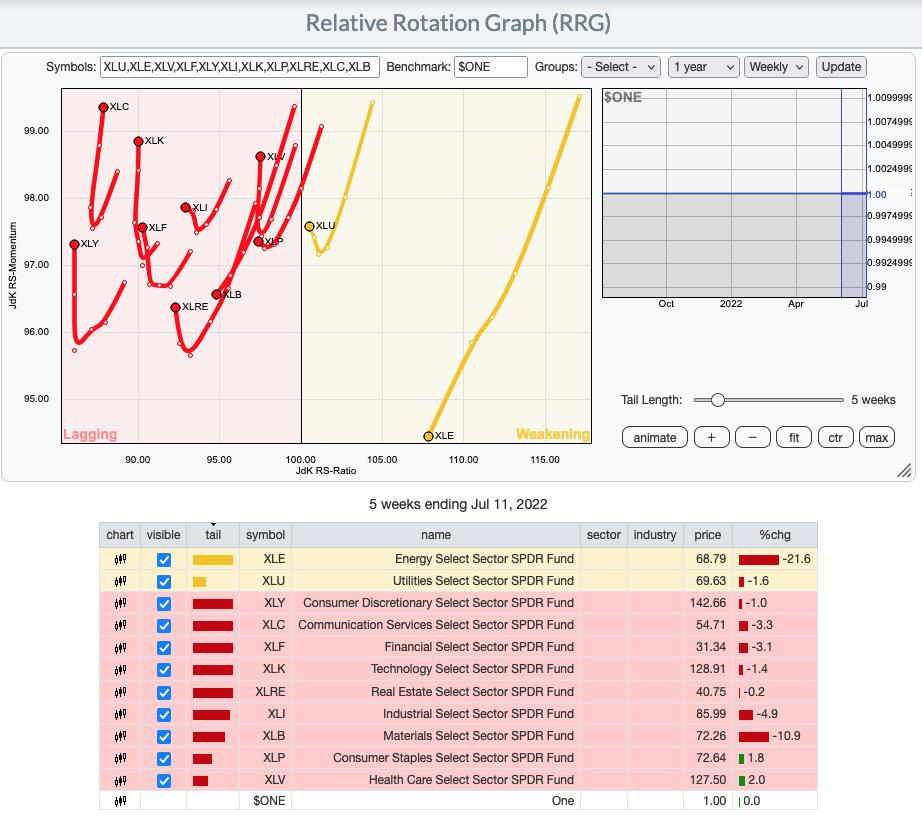Image resolution: width=922 pixels, height=816 pixels.
Task: Open the Weekly interval dropdown
Action: pyautogui.click(x=776, y=67)
